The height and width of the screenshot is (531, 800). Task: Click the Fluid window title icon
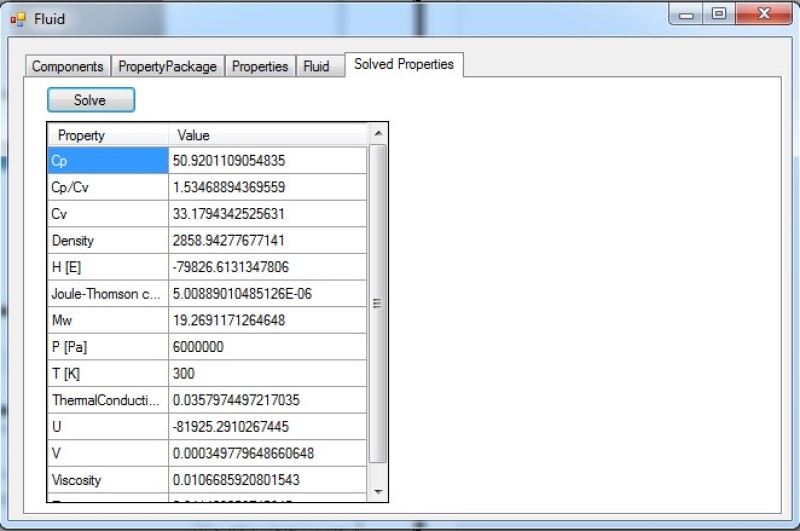pyautogui.click(x=17, y=17)
